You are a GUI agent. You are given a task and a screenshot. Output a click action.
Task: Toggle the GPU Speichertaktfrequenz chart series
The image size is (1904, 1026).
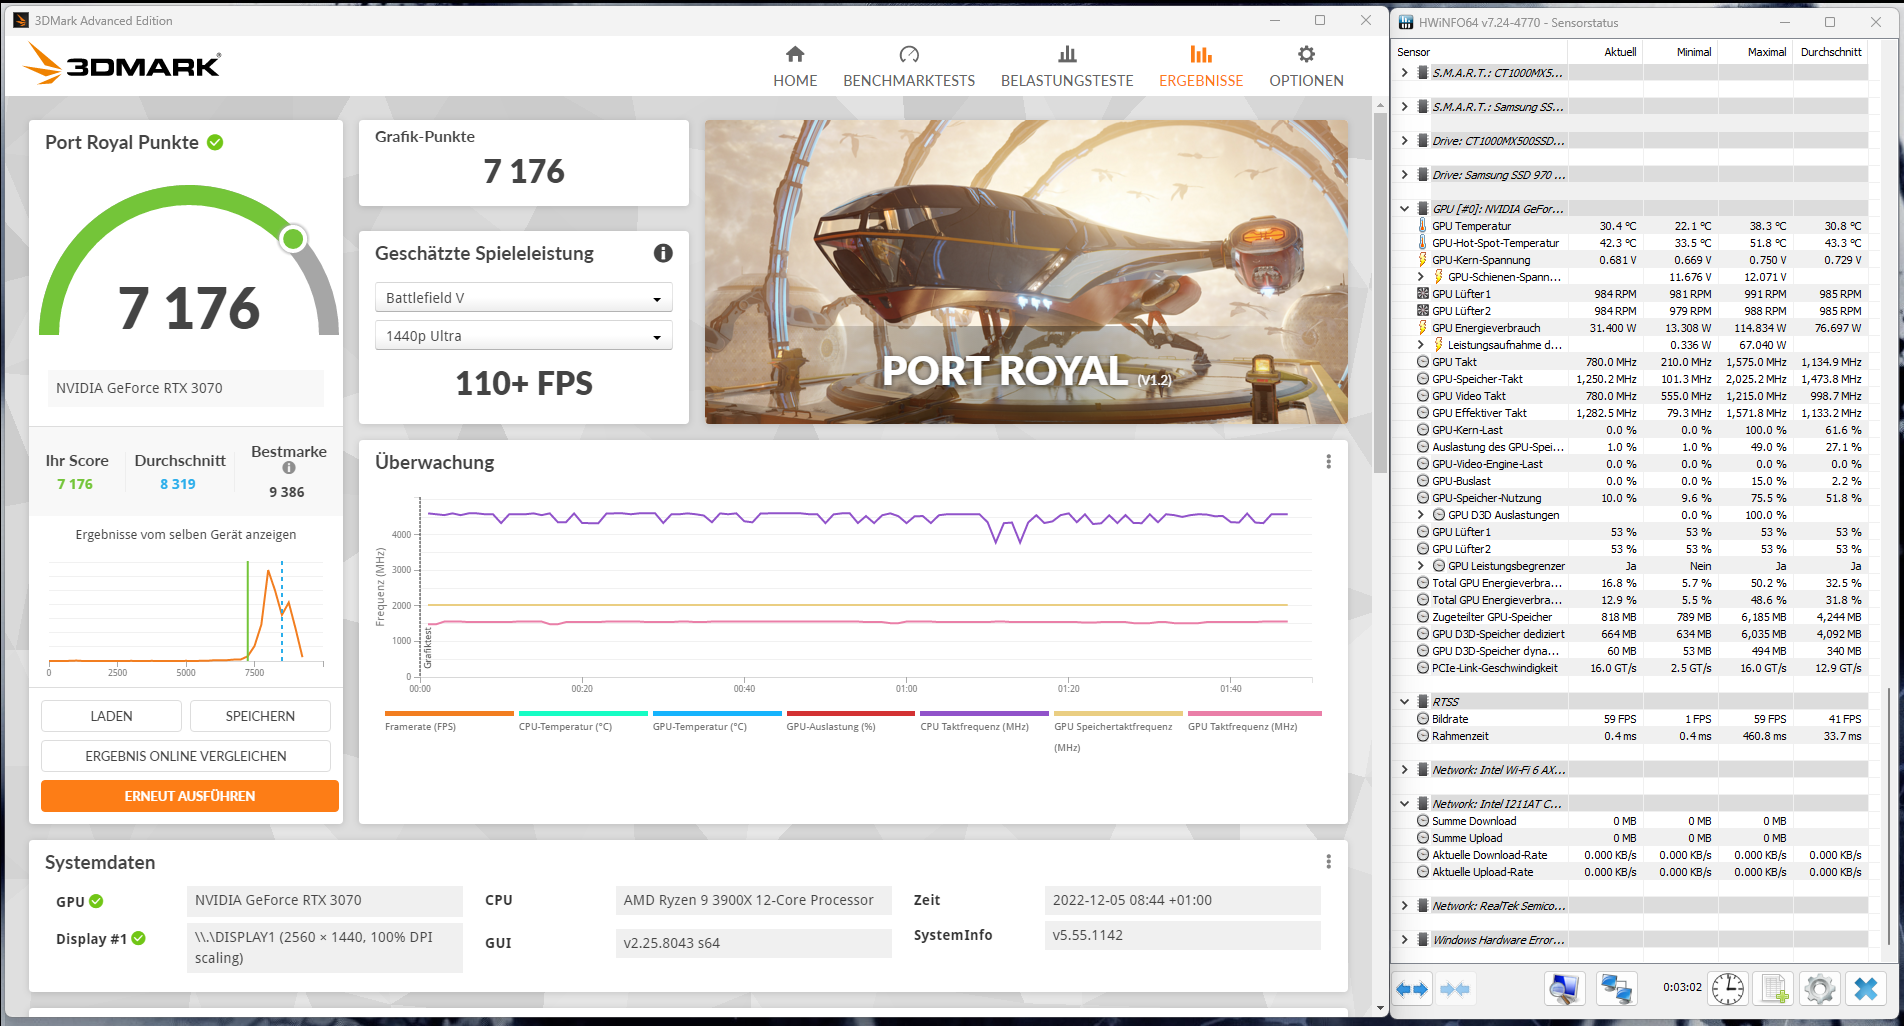click(1119, 731)
